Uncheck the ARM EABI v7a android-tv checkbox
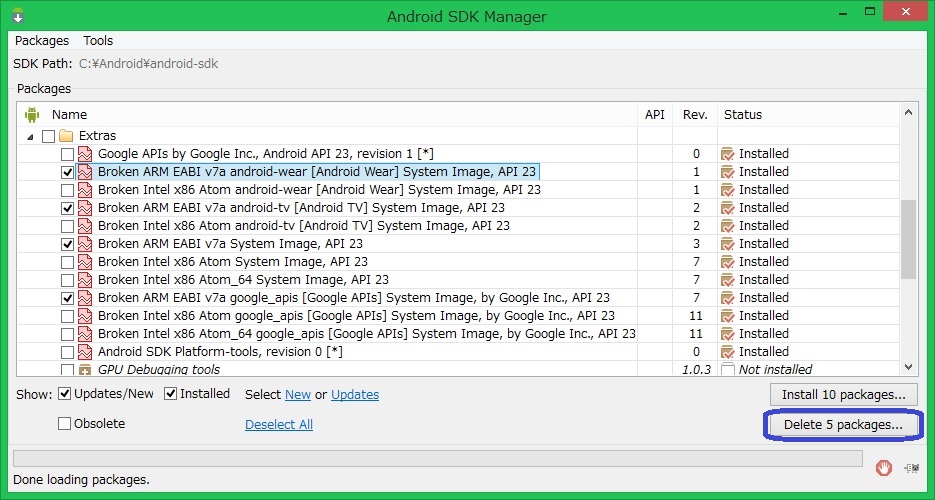This screenshot has height=500, width=935. (x=67, y=208)
